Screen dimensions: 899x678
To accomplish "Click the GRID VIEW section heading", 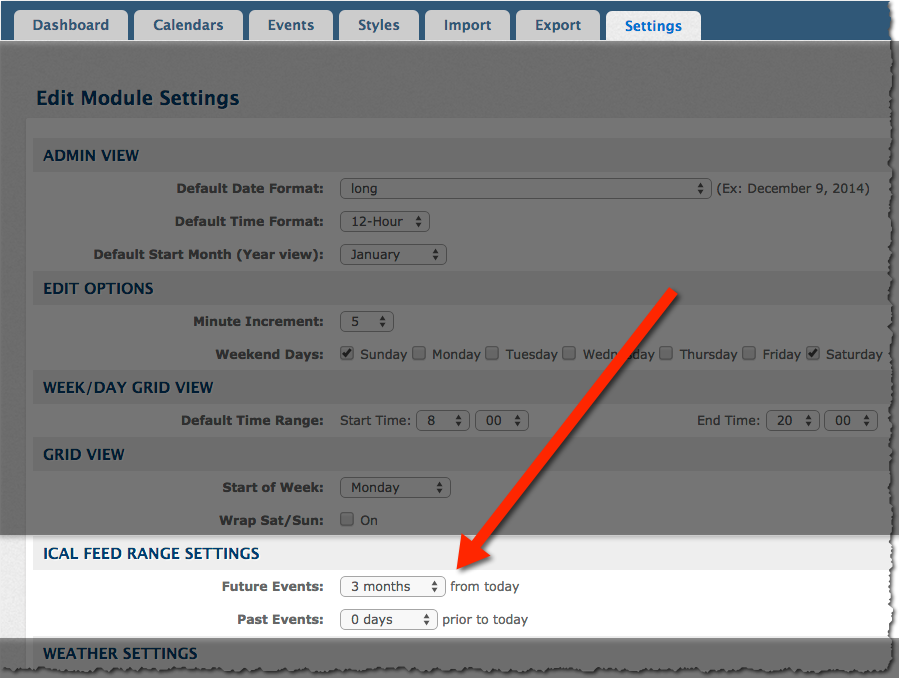I will tap(84, 454).
